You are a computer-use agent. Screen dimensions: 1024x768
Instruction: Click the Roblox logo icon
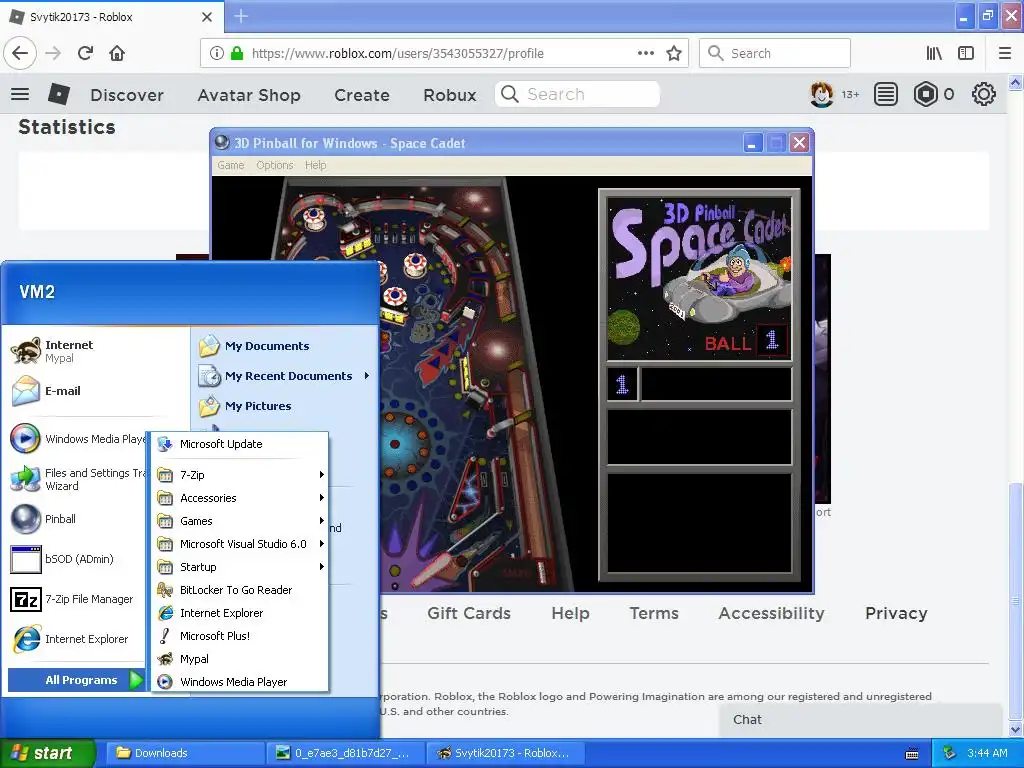click(59, 95)
